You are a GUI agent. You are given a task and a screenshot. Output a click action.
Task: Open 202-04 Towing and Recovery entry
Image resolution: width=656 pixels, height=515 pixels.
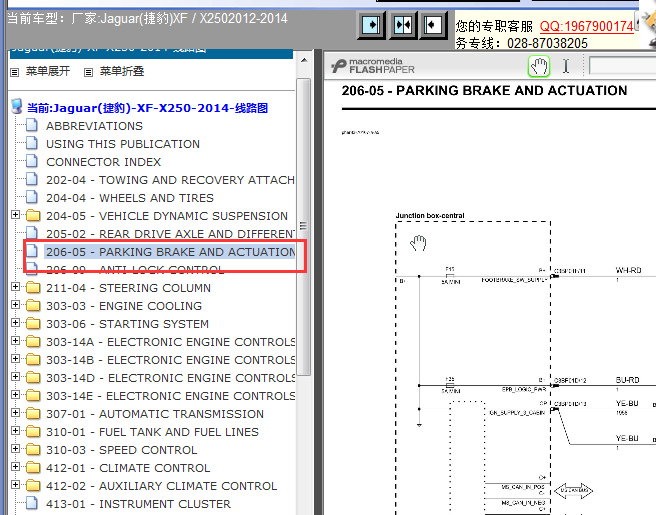(x=170, y=180)
